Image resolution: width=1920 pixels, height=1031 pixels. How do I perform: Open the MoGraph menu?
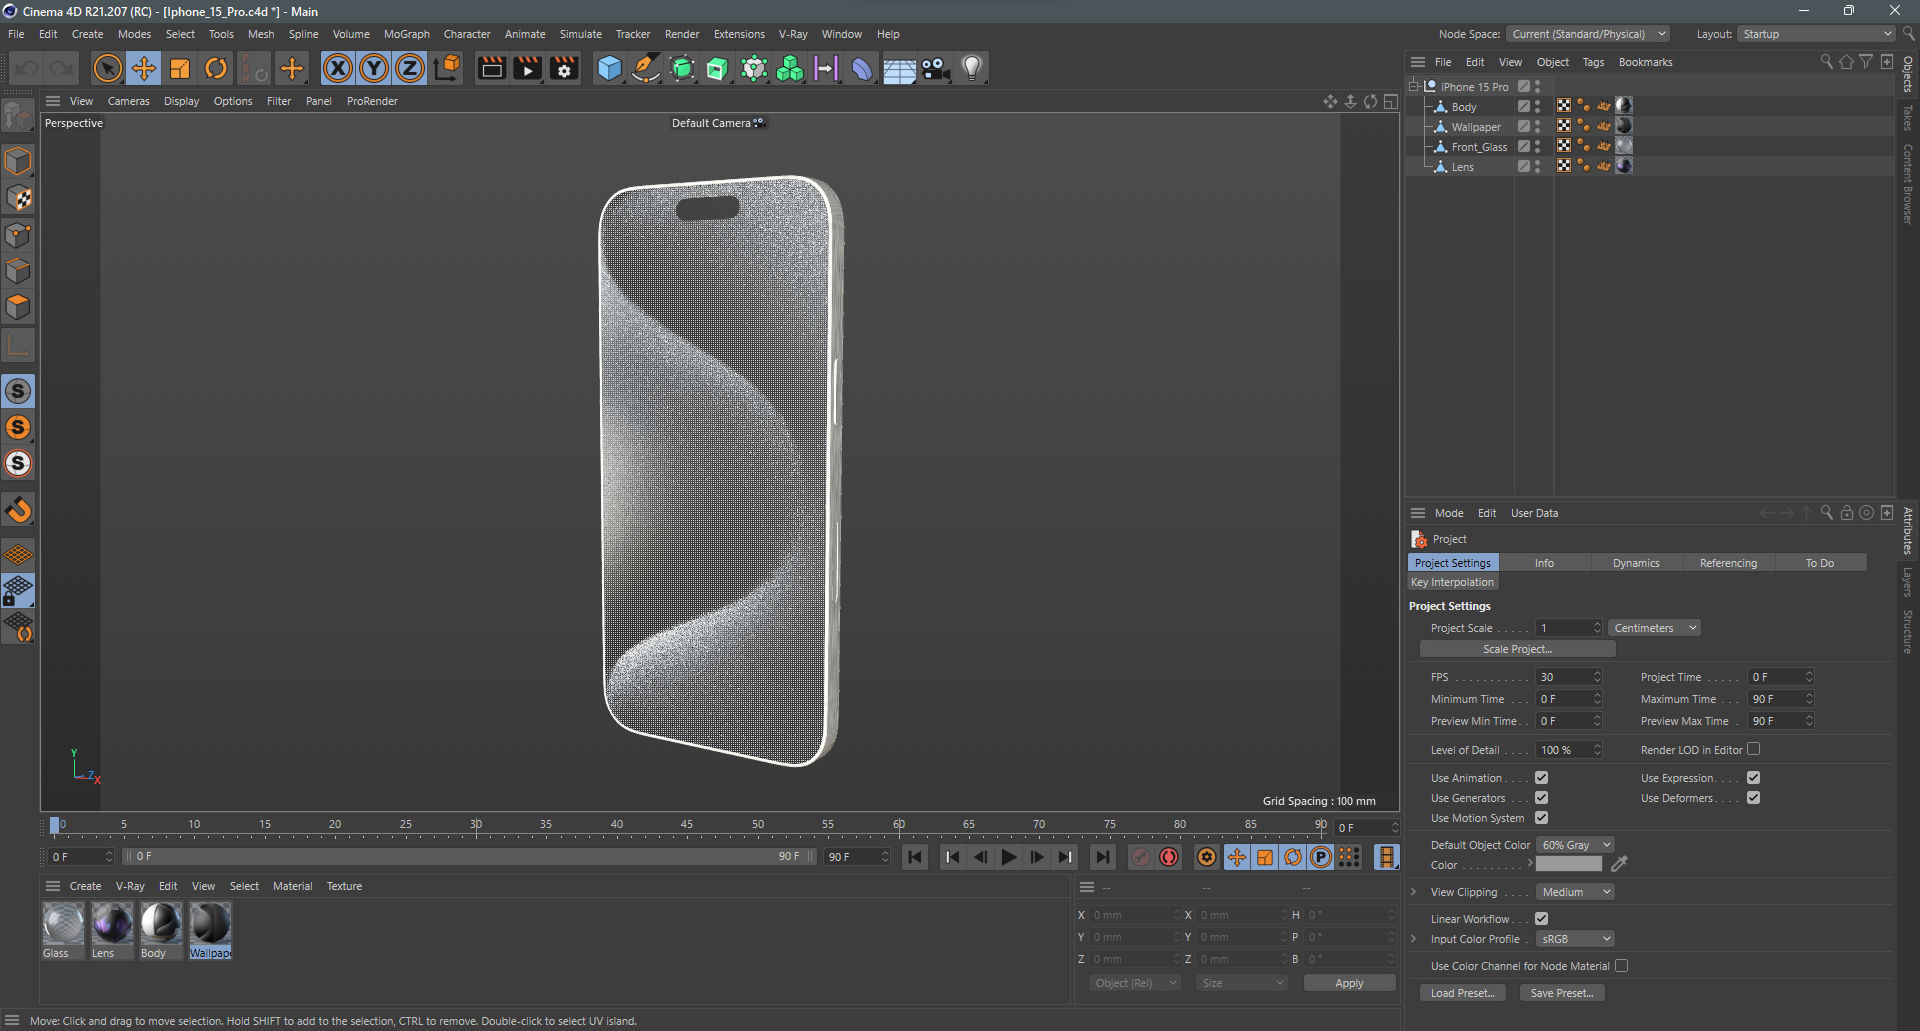406,34
